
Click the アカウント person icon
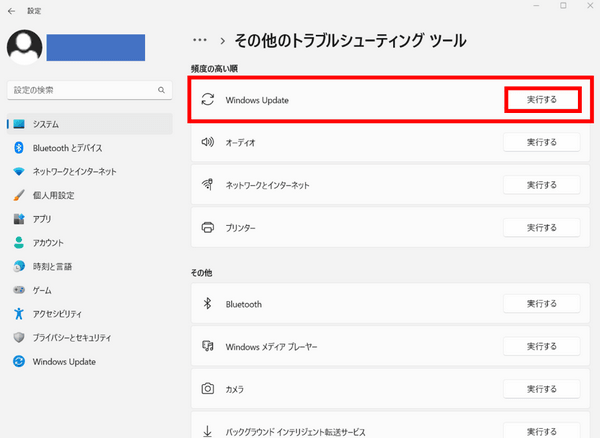[x=19, y=243]
